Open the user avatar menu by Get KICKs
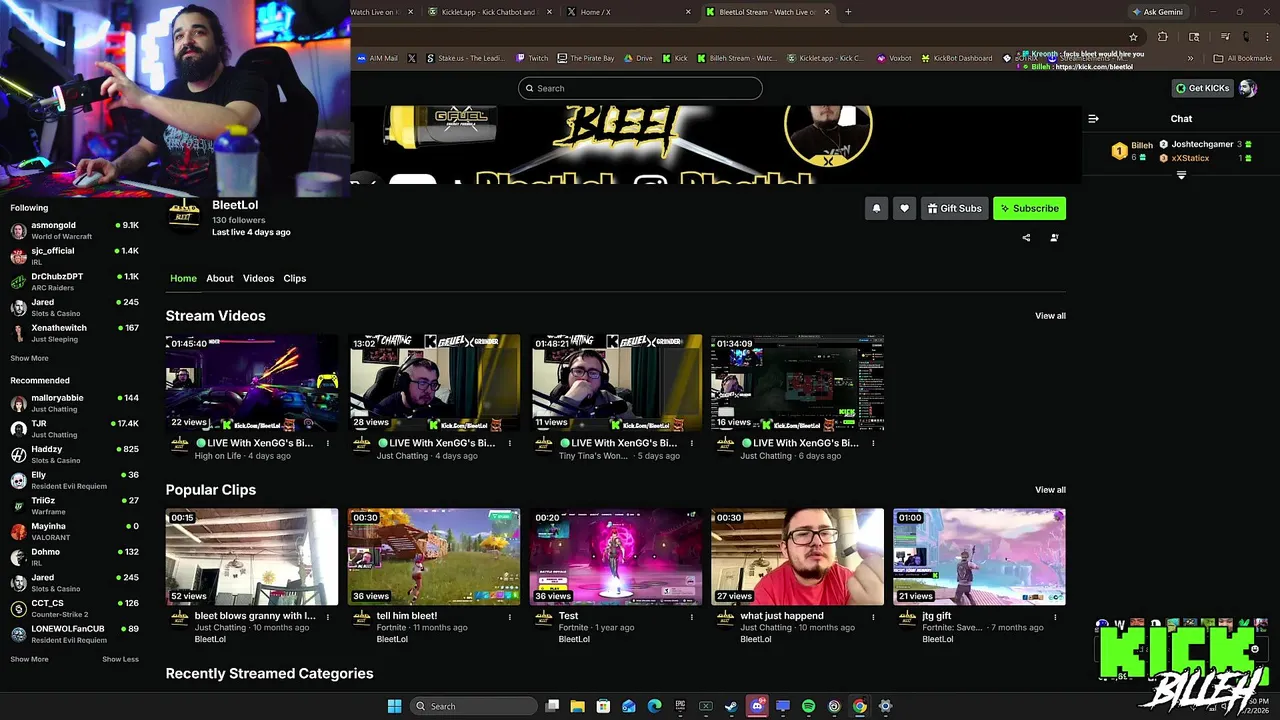The width and height of the screenshot is (1280, 720). click(x=1247, y=88)
